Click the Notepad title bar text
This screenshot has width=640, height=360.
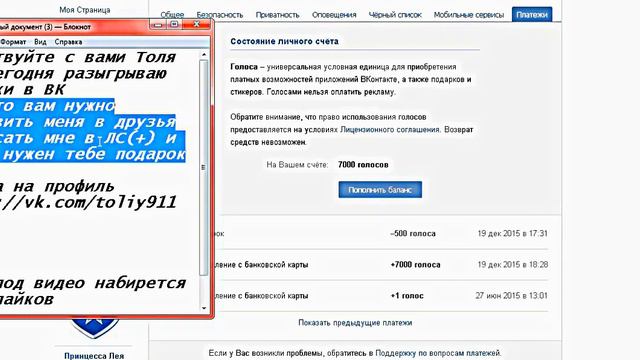45,27
